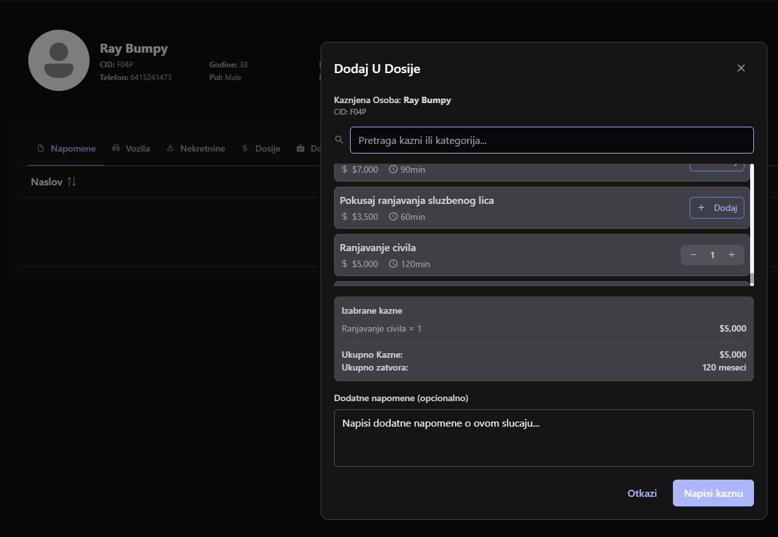Select the Nekretnine tab

[x=196, y=148]
